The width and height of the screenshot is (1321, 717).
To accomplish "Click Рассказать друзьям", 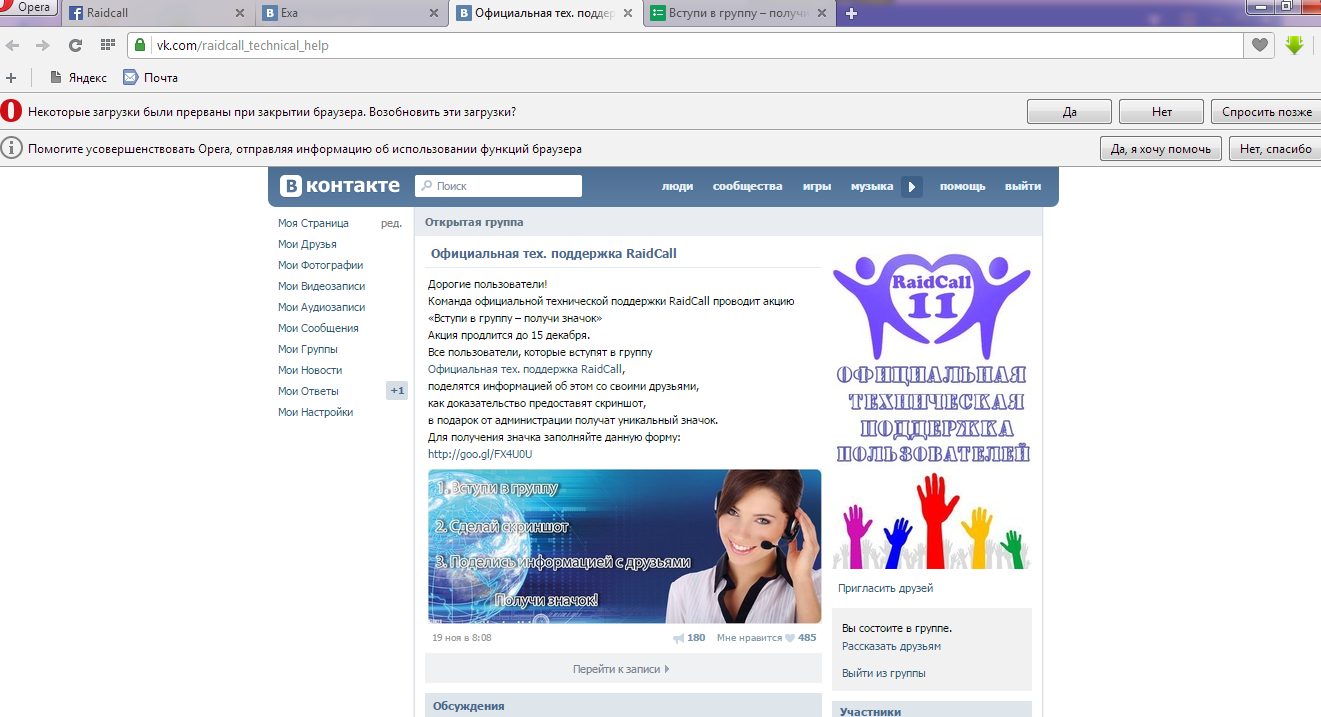I will pyautogui.click(x=891, y=646).
